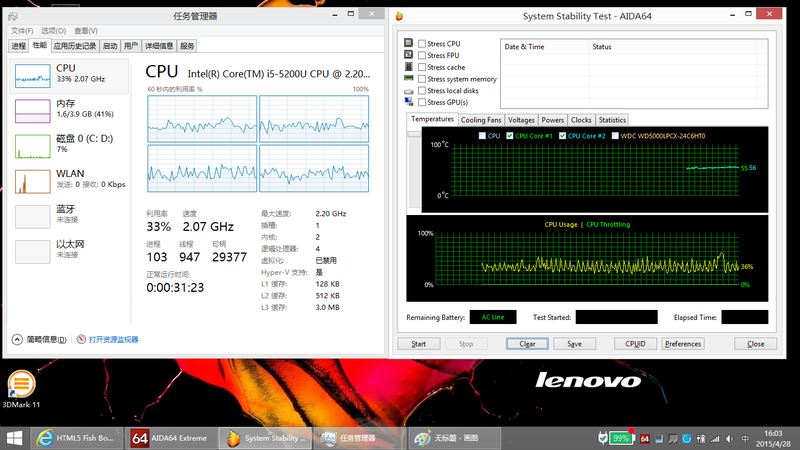Open the Ethernet (以太网) performance entry
Viewport: 800px width, 450px height.
tap(69, 252)
